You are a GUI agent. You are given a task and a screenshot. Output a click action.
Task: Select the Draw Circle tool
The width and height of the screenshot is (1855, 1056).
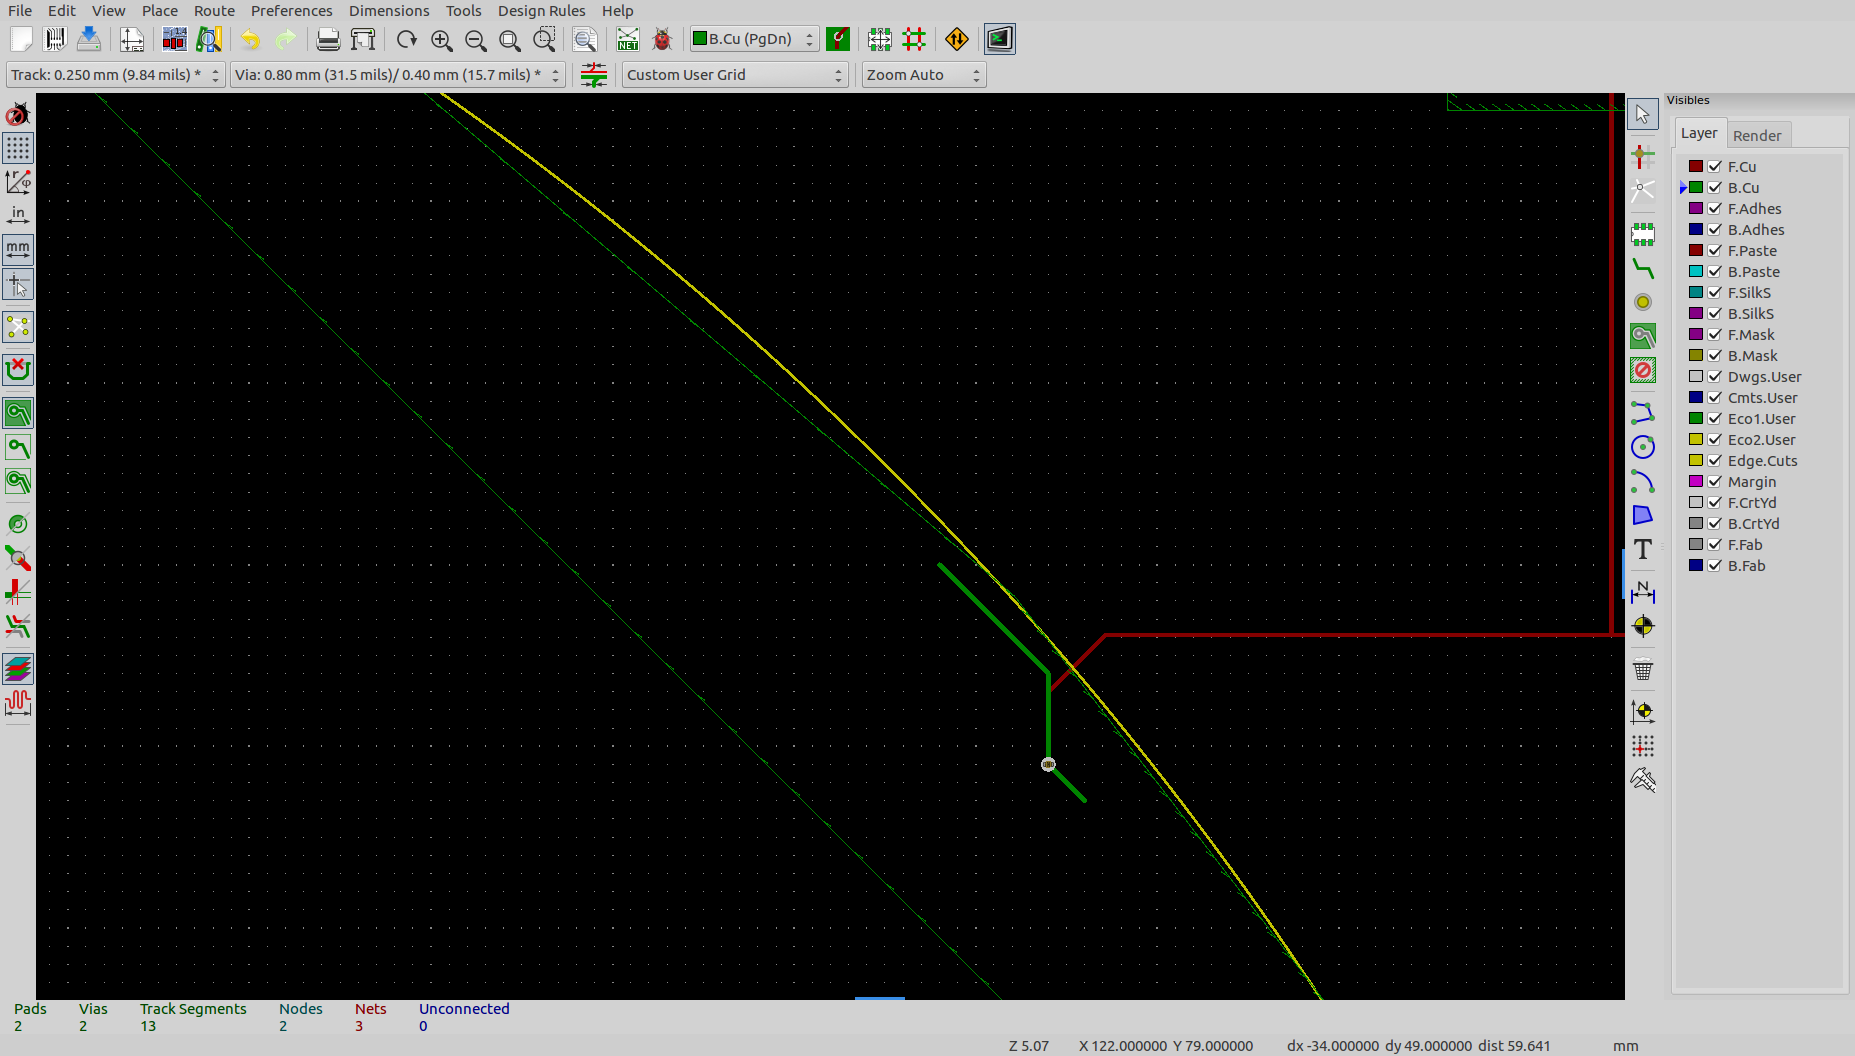point(1642,447)
